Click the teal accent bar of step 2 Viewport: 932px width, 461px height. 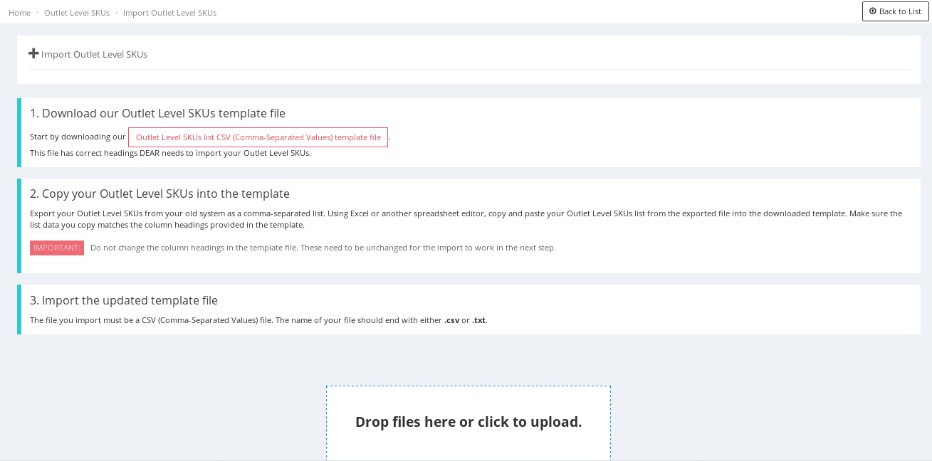point(18,225)
